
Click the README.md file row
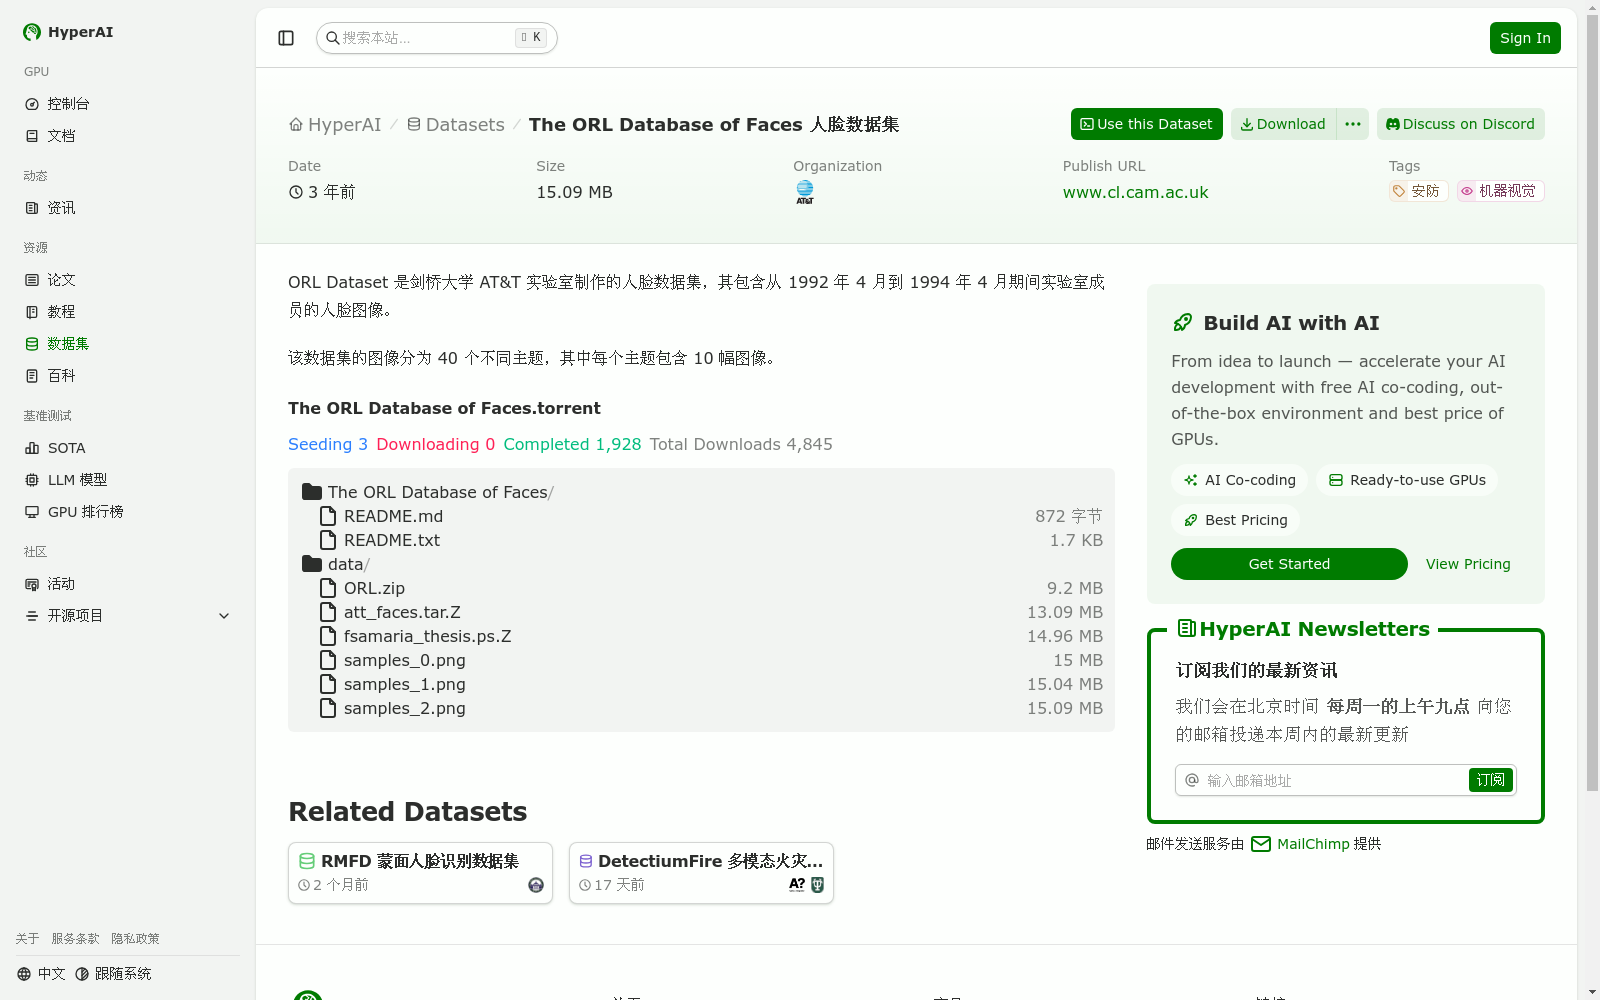point(711,516)
